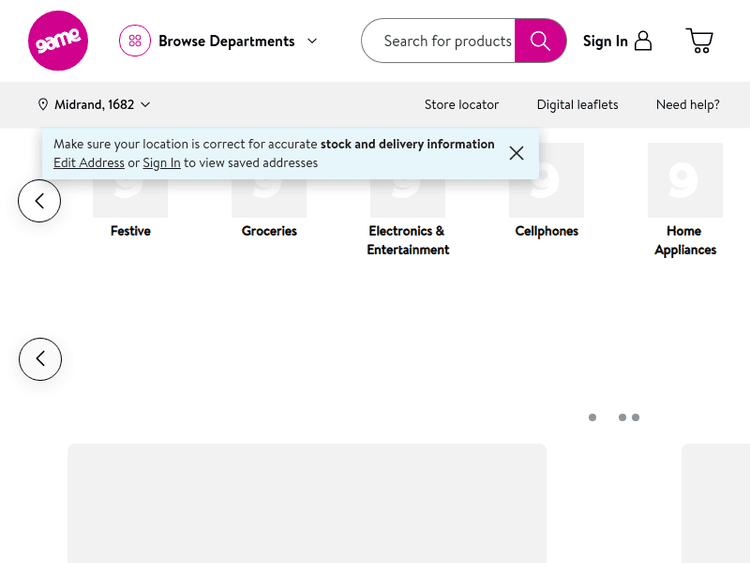Open Digital leaflets
The height and width of the screenshot is (563, 750).
tap(577, 105)
